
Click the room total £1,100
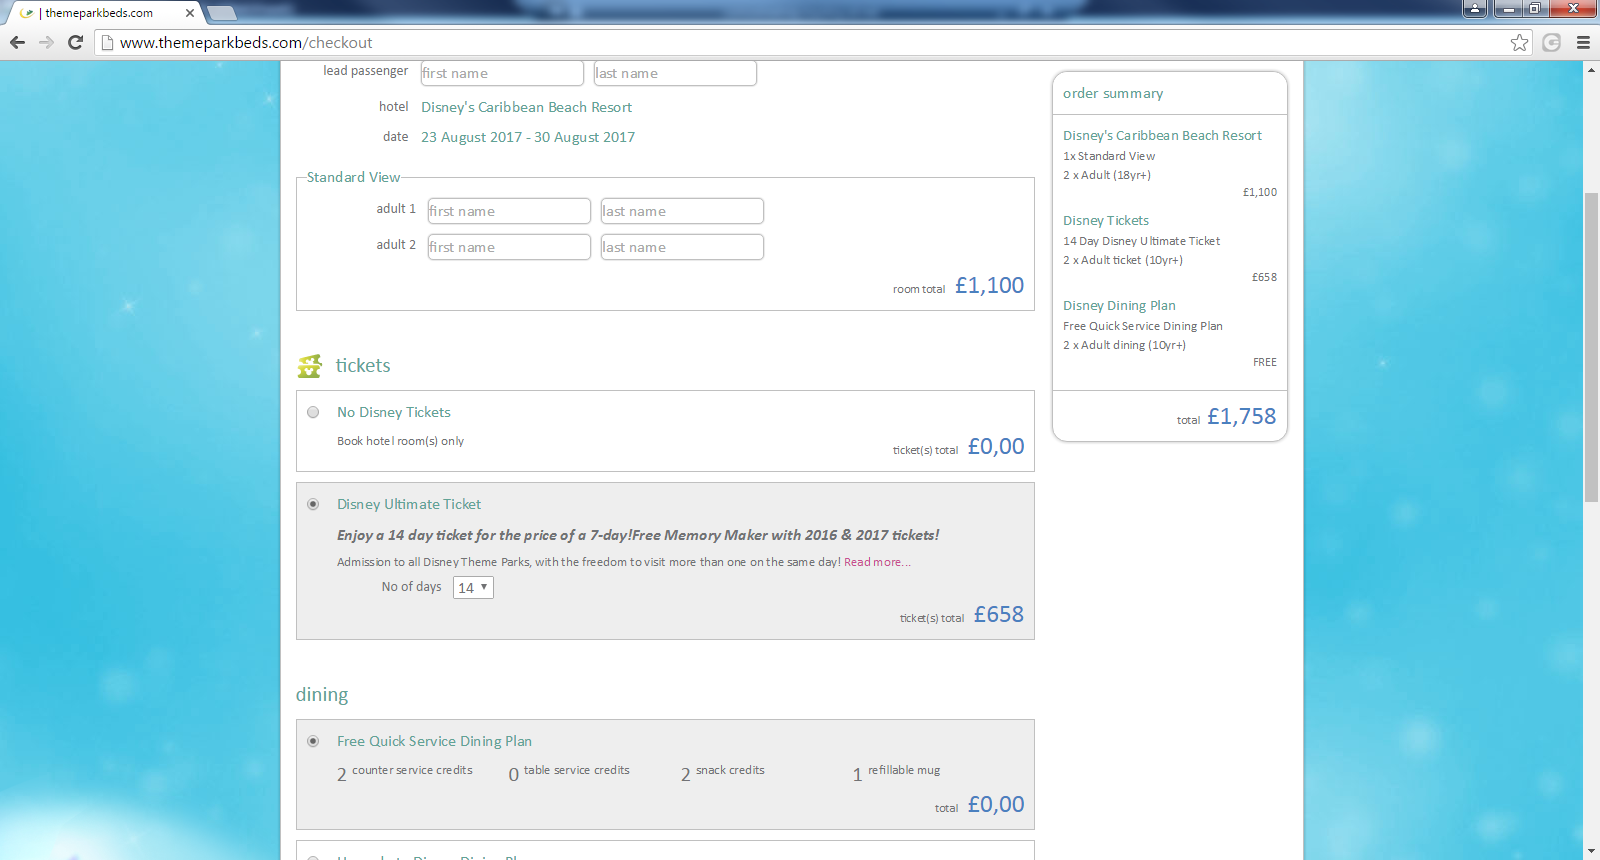tap(989, 285)
